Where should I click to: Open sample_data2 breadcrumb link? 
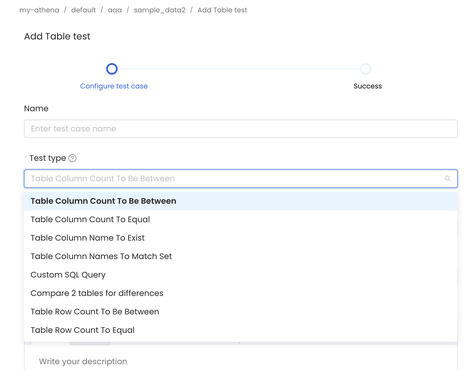tap(159, 10)
